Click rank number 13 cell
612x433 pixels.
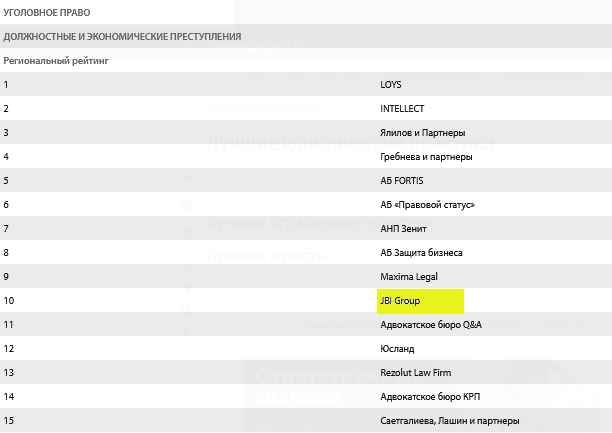(9, 373)
